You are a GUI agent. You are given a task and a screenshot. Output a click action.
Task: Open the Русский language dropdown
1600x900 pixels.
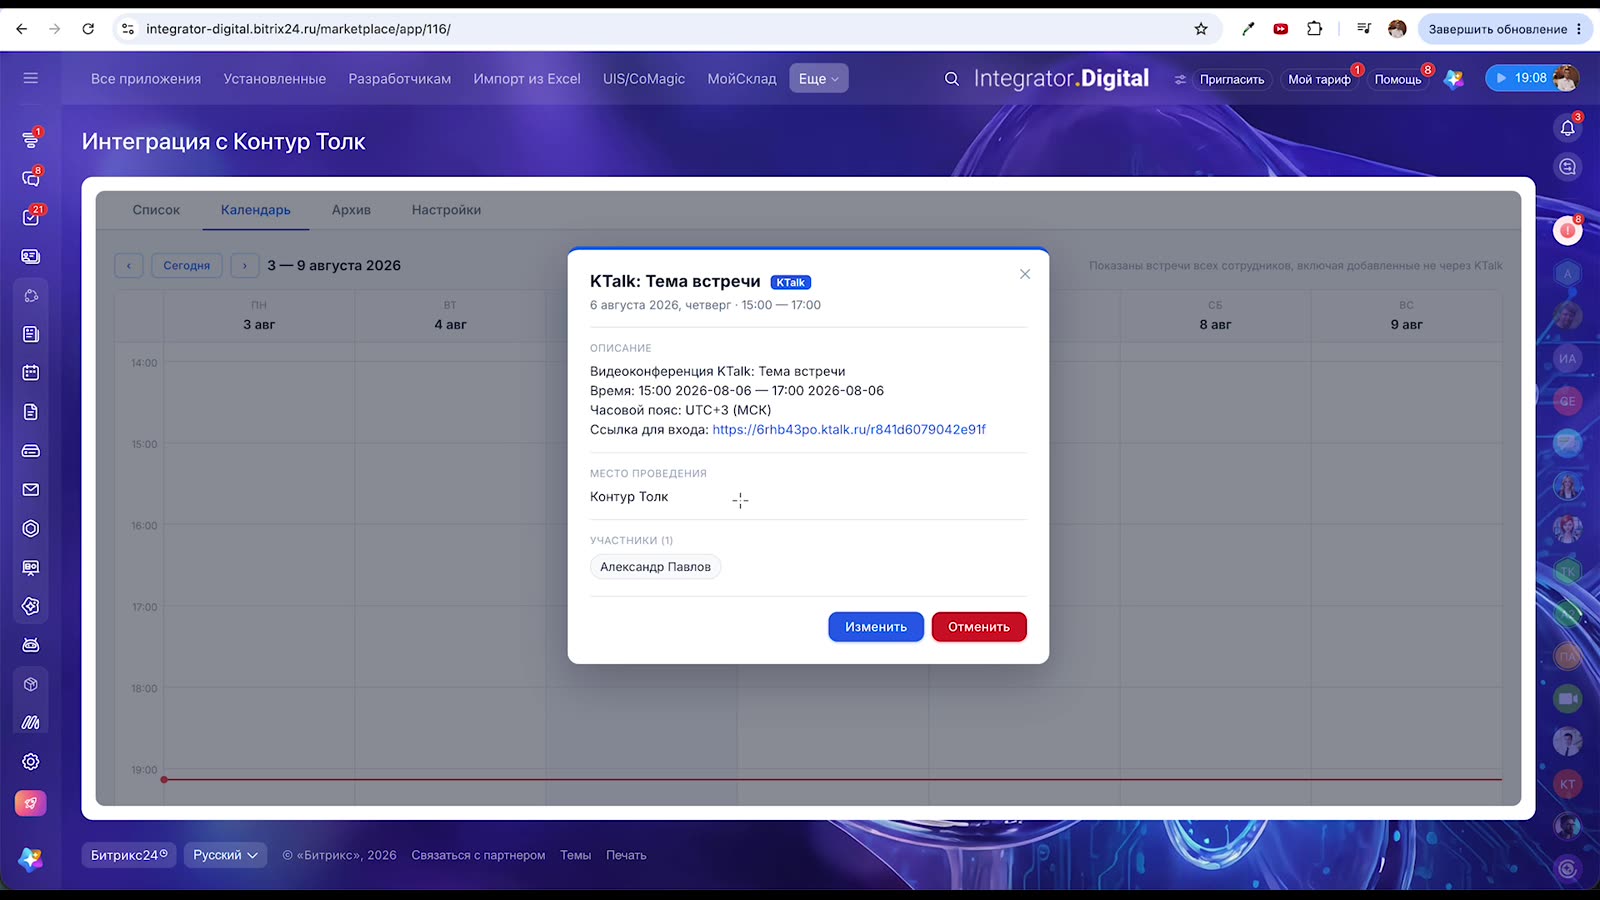pyautogui.click(x=225, y=855)
